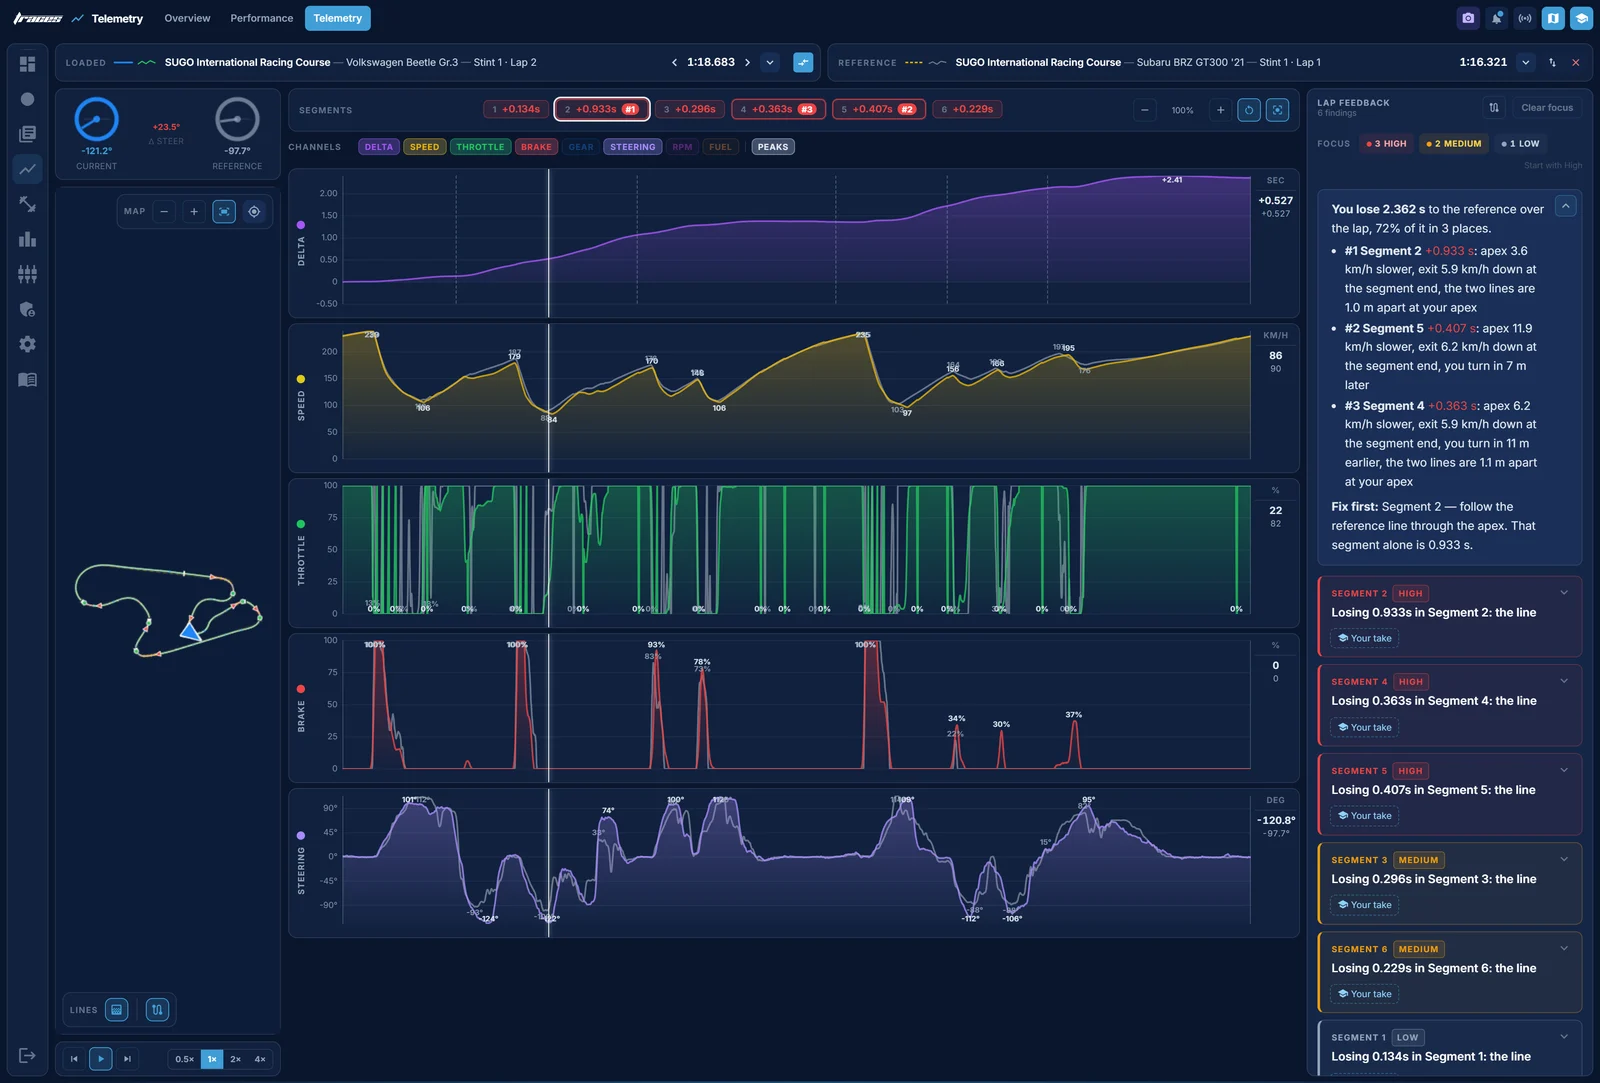Open Your take under Segment 5 finding
The image size is (1600, 1083).
pyautogui.click(x=1365, y=816)
